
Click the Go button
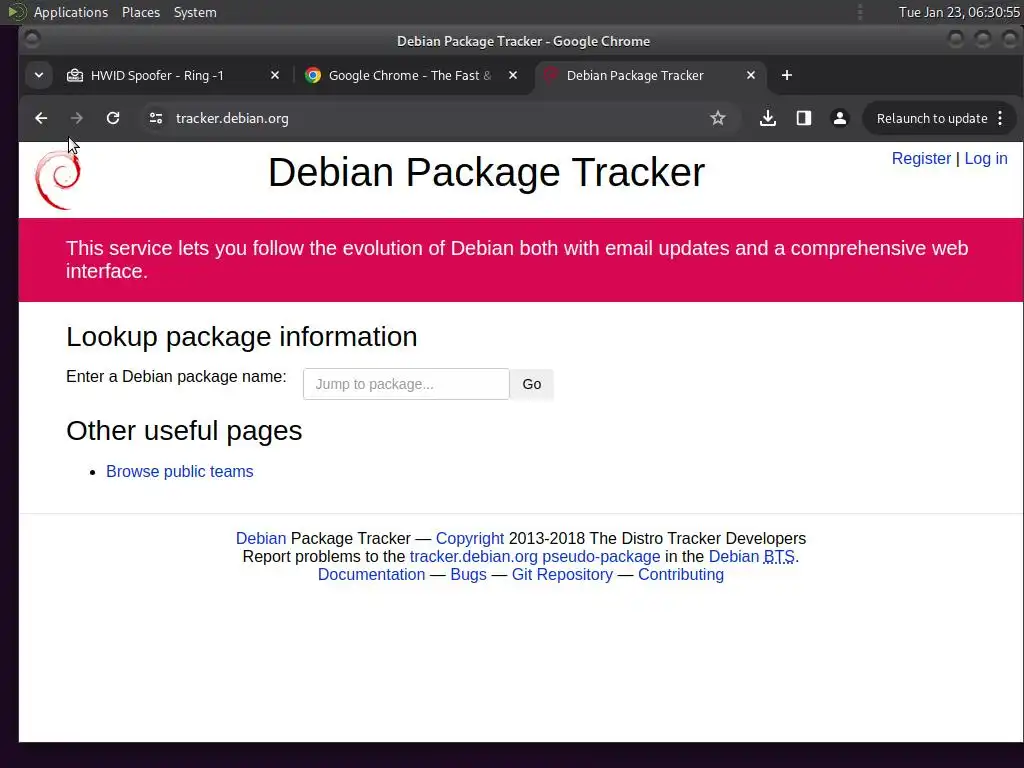[x=532, y=384]
